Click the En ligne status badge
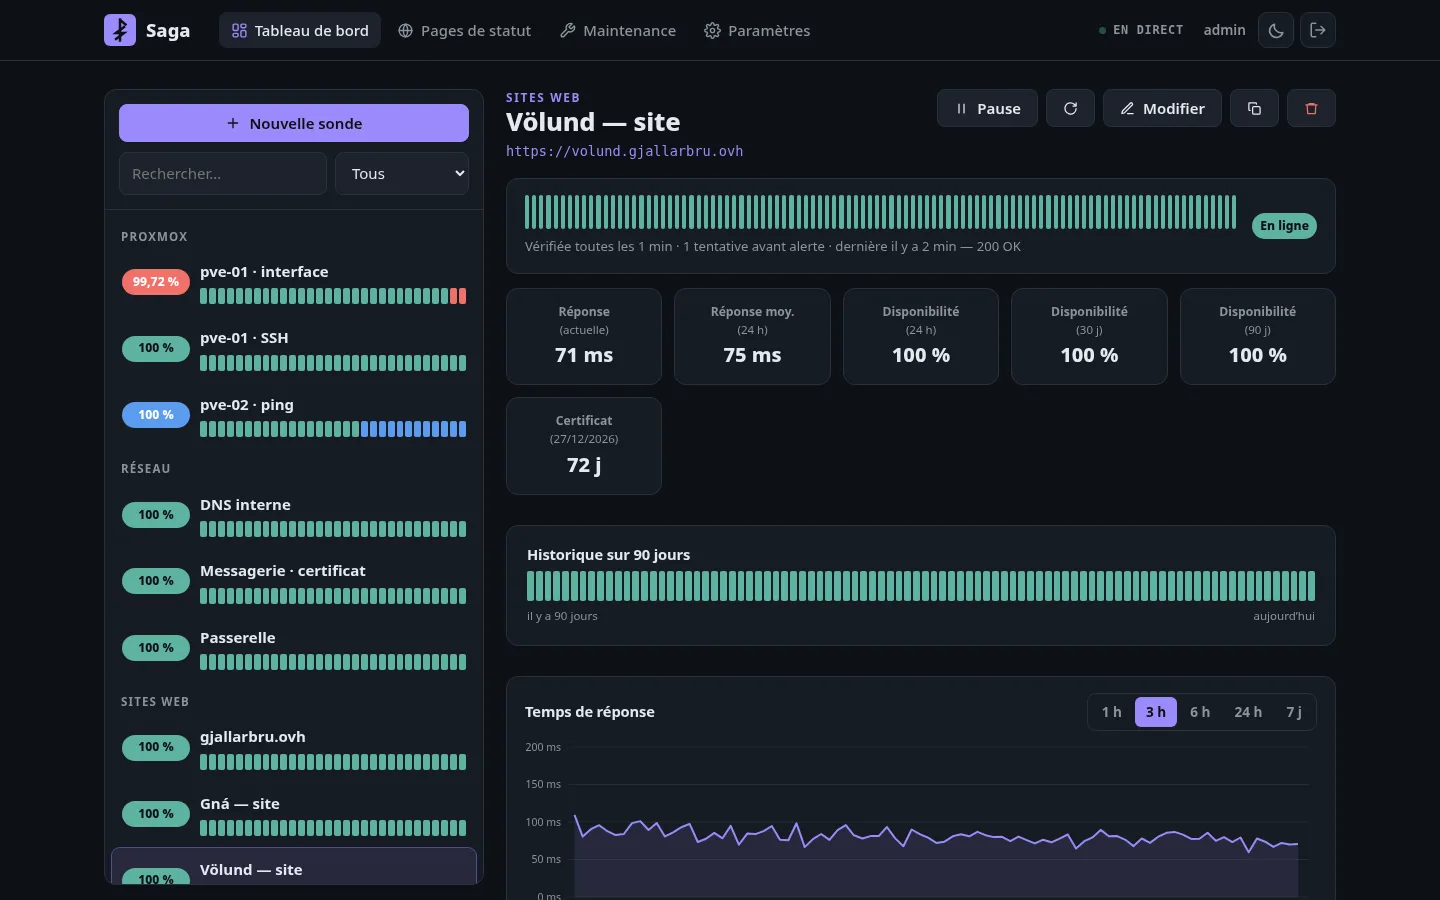 pos(1284,226)
